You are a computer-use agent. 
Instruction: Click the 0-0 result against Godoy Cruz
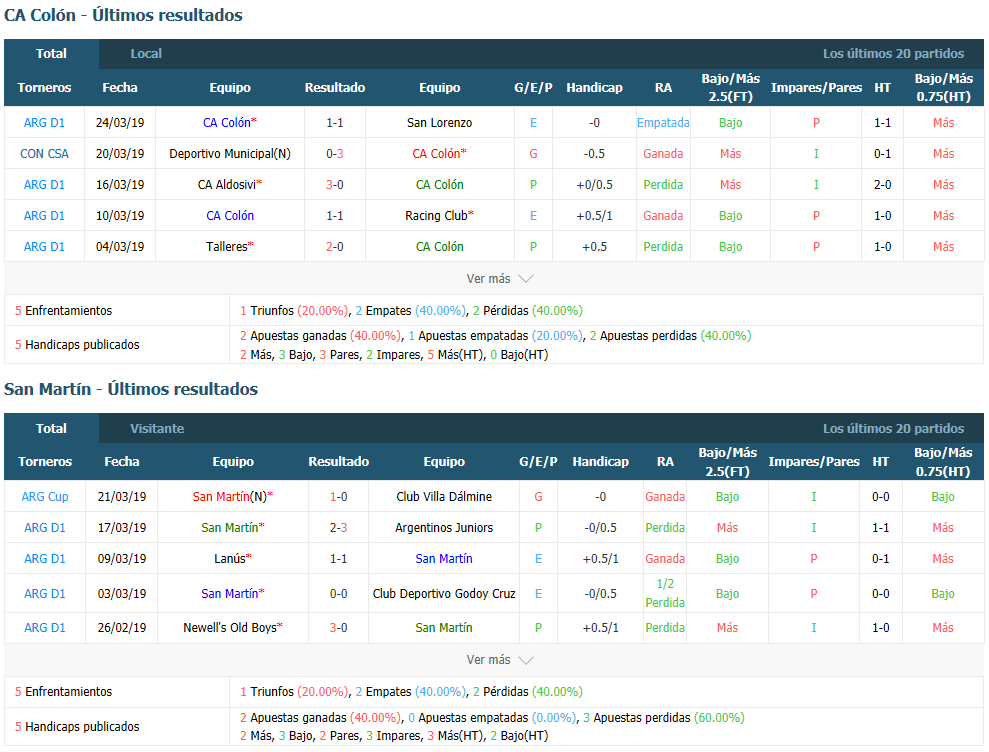pos(339,593)
